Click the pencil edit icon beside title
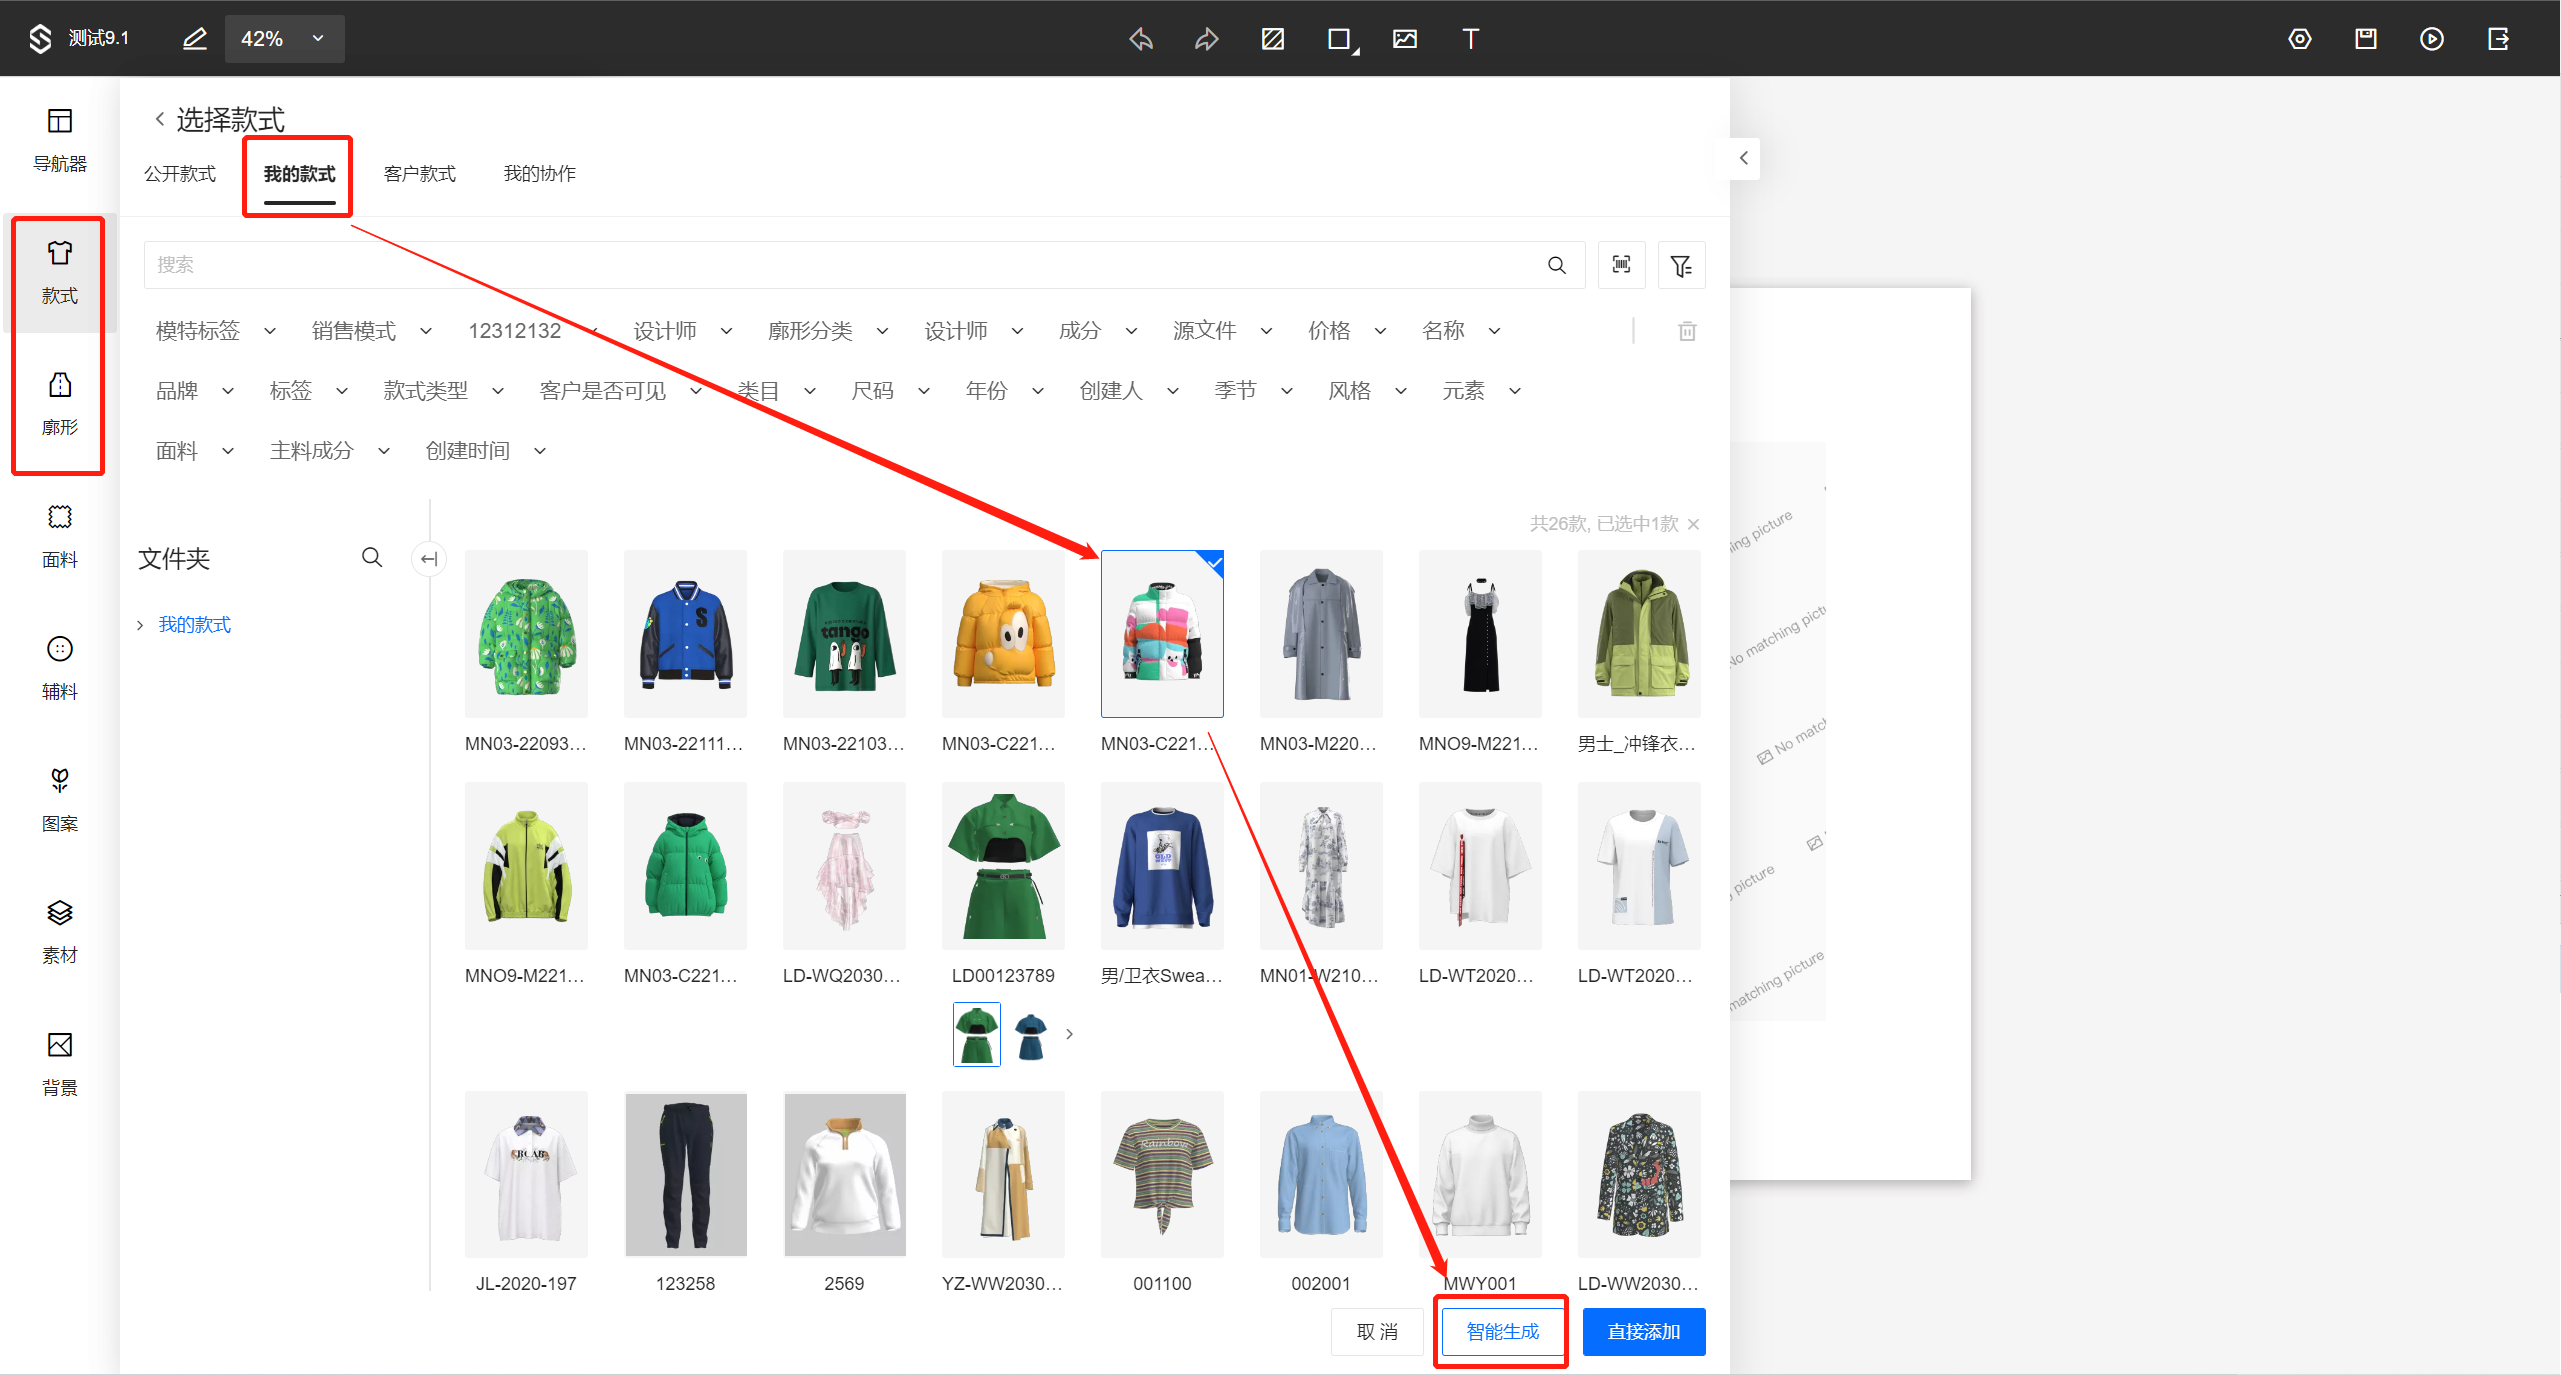The image size is (2561, 1375). (x=195, y=39)
